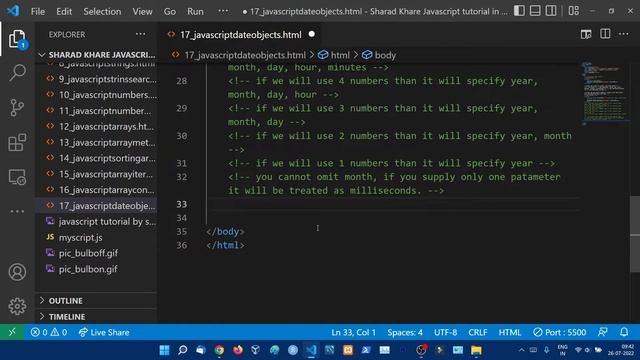Select 17_javascriptdateobje... in Explorer
Screen dimensions: 640x360
click(97, 206)
